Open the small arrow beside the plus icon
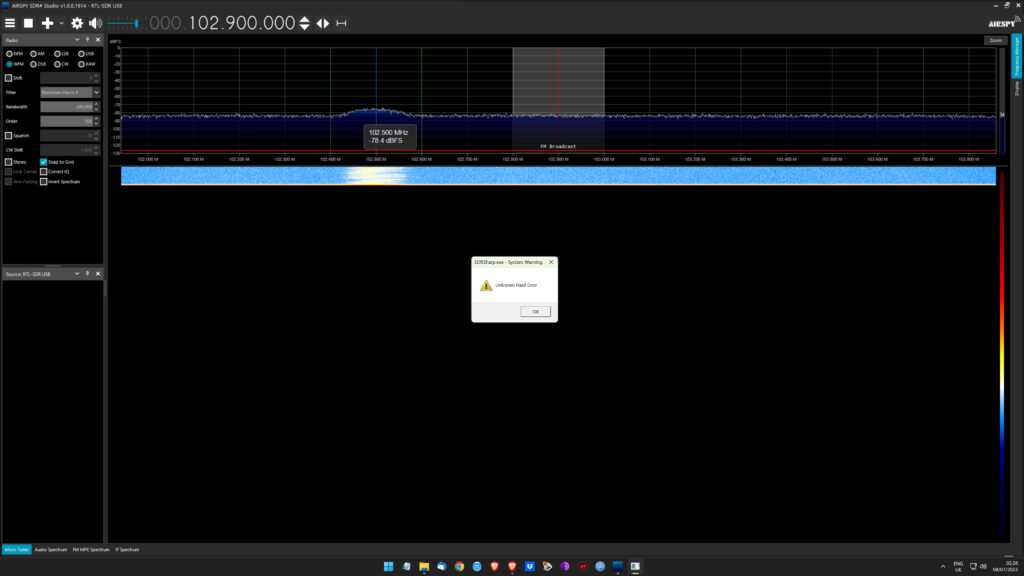 point(61,23)
